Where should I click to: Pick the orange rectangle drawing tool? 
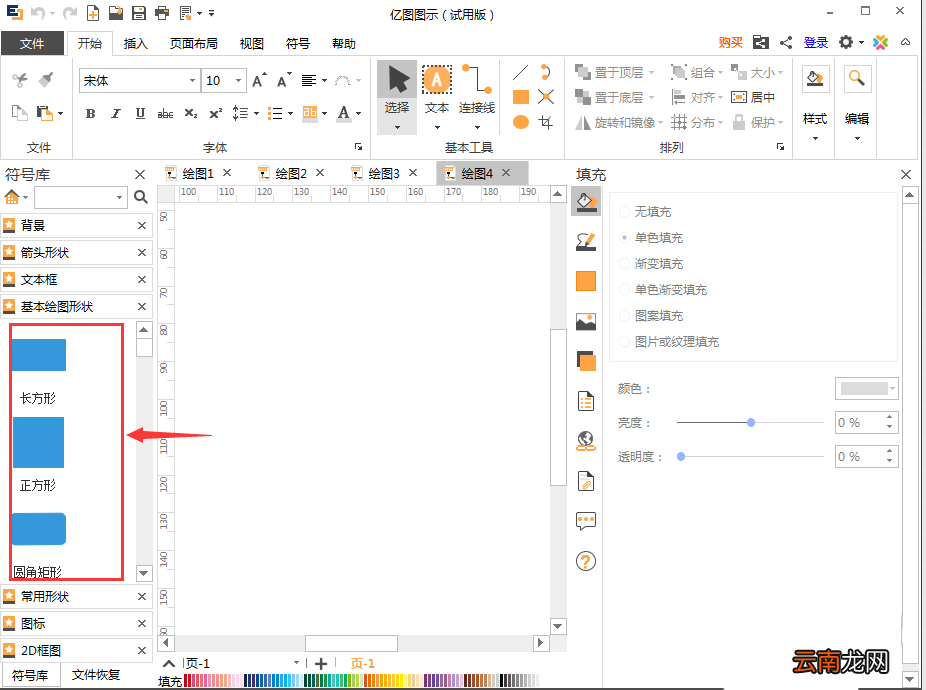pos(520,97)
